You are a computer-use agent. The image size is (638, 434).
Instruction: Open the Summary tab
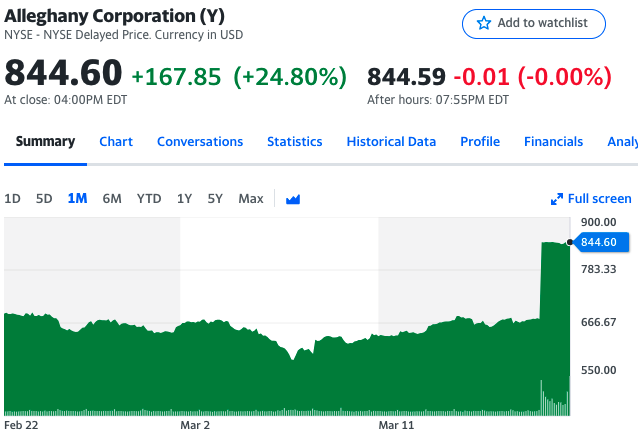click(45, 142)
